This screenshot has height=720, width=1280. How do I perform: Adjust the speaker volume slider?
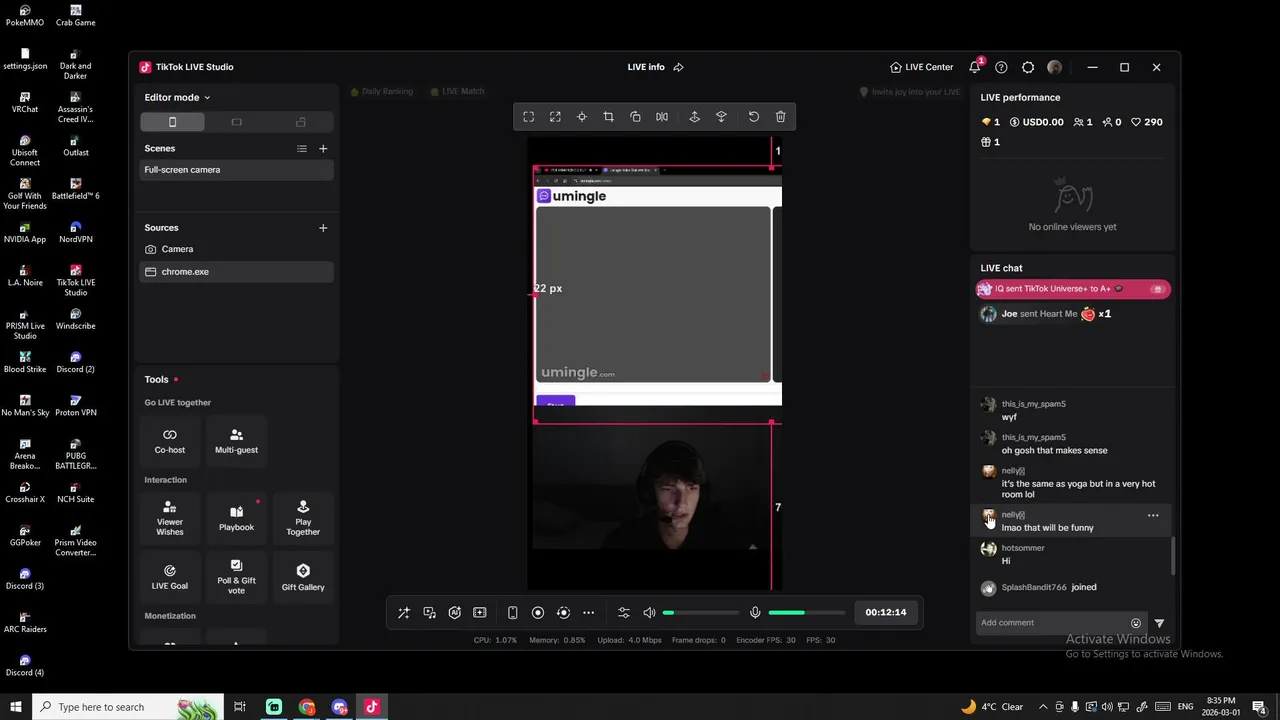coord(701,613)
